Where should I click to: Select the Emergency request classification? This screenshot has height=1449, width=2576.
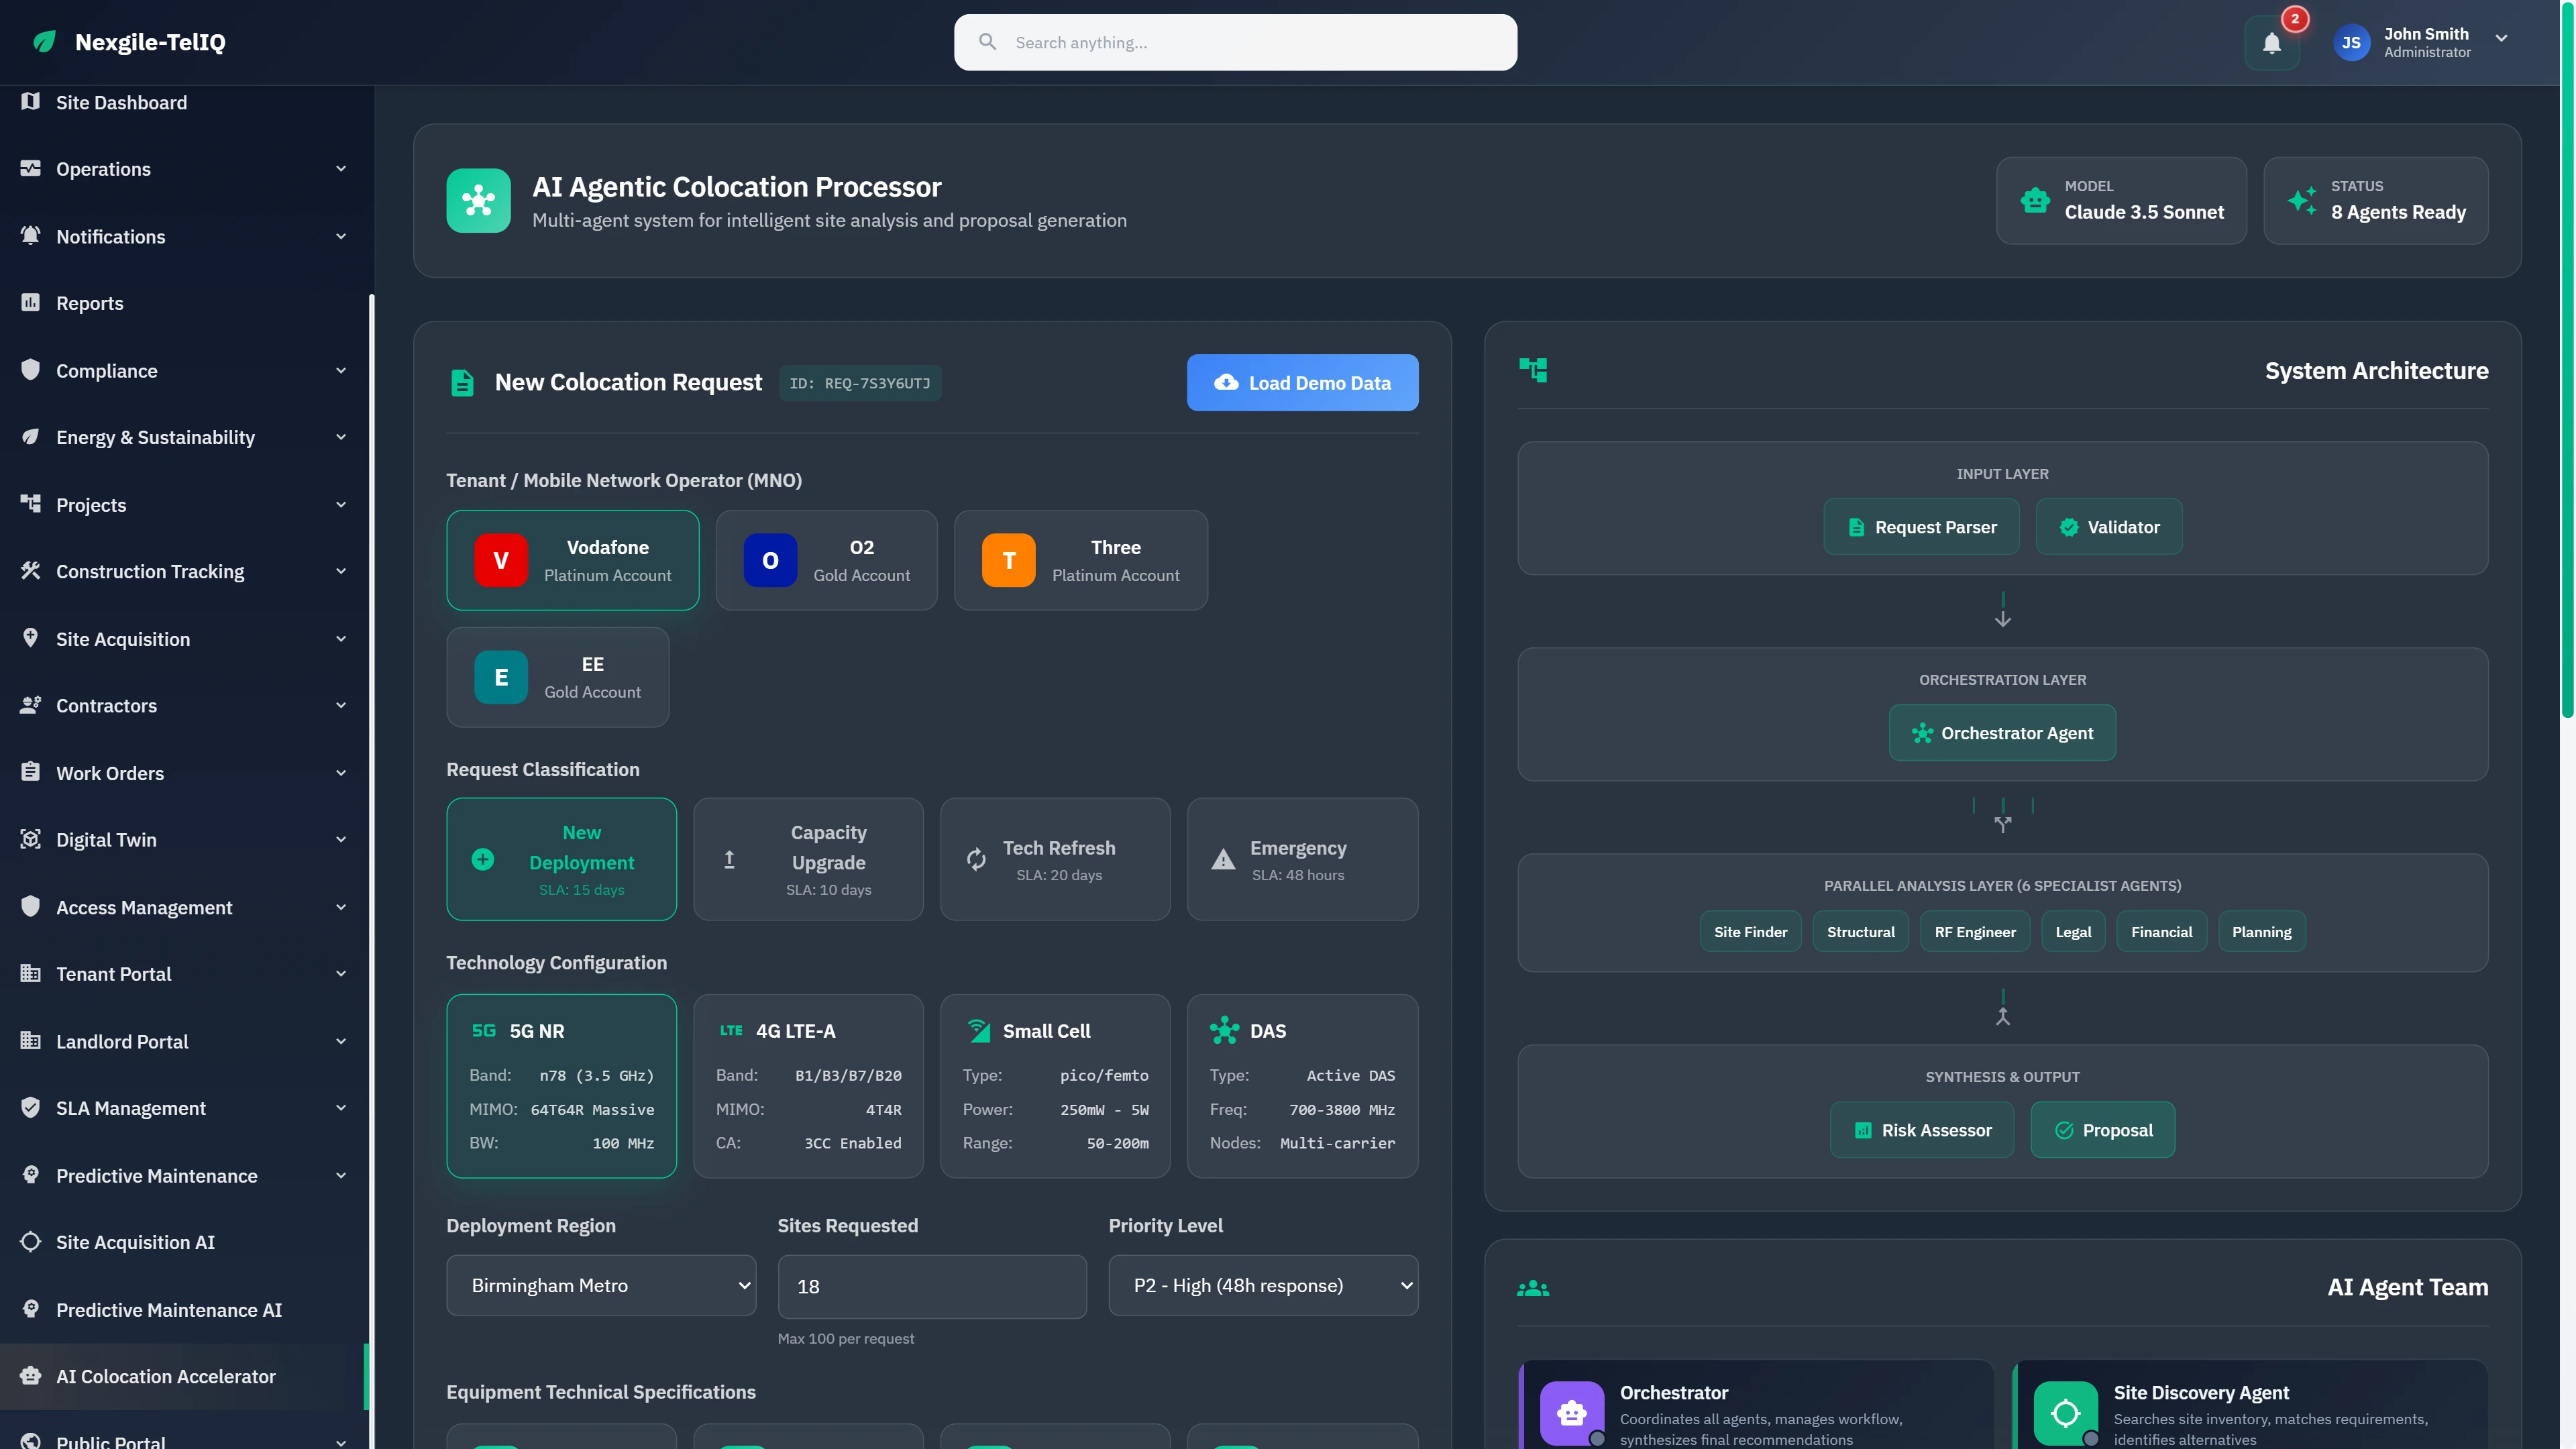(1301, 859)
